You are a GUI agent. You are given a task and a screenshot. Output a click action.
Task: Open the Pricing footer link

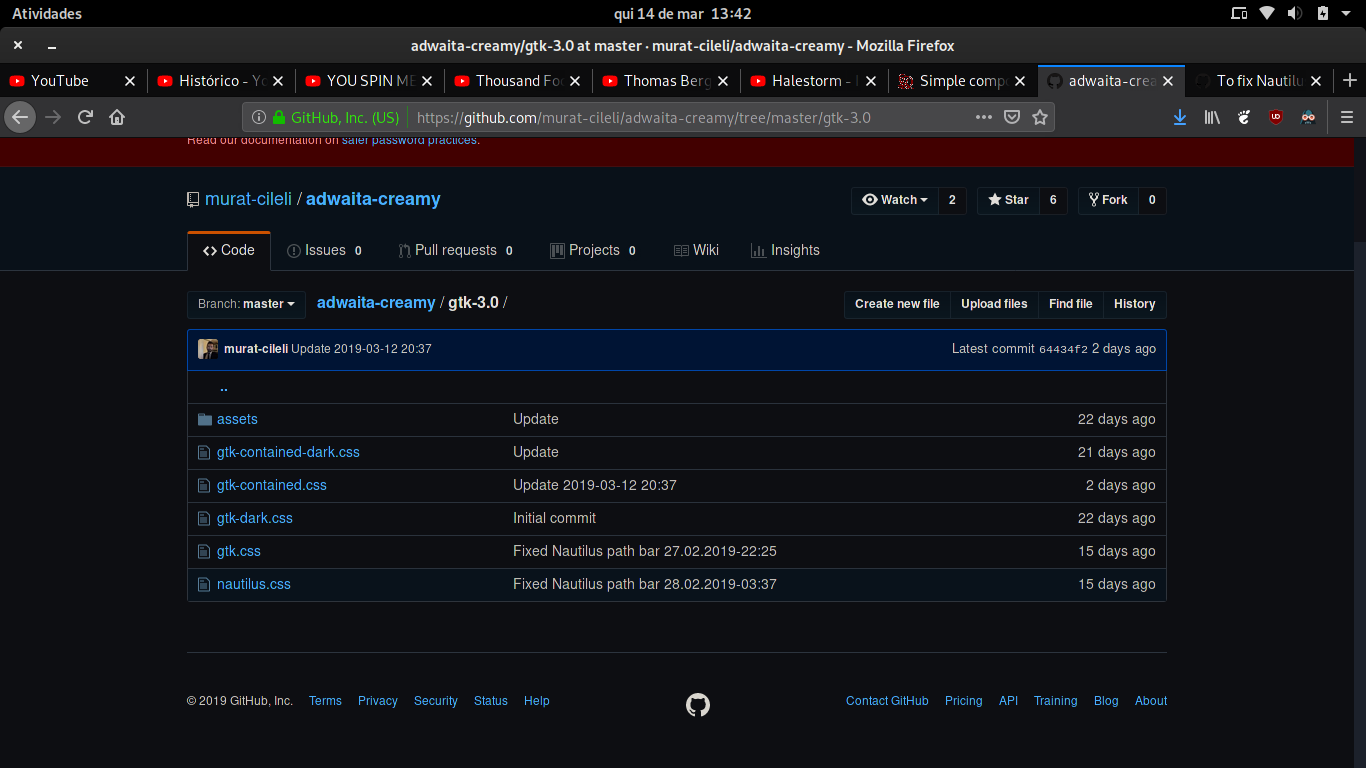coord(963,701)
